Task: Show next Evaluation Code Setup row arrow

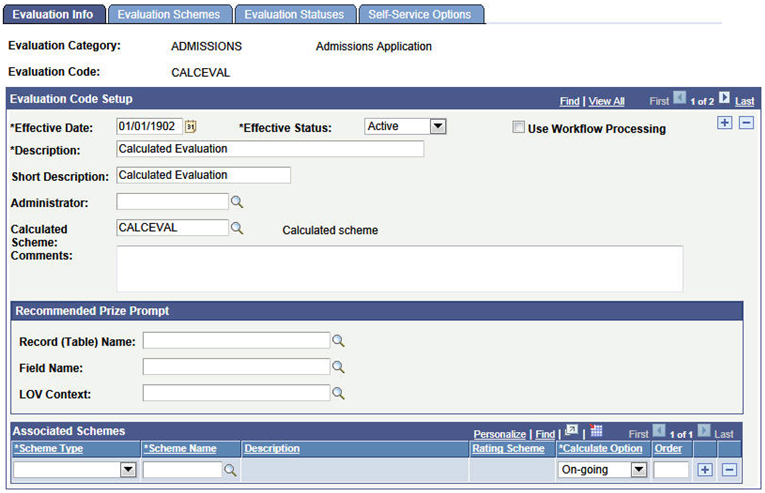Action: pos(725,98)
